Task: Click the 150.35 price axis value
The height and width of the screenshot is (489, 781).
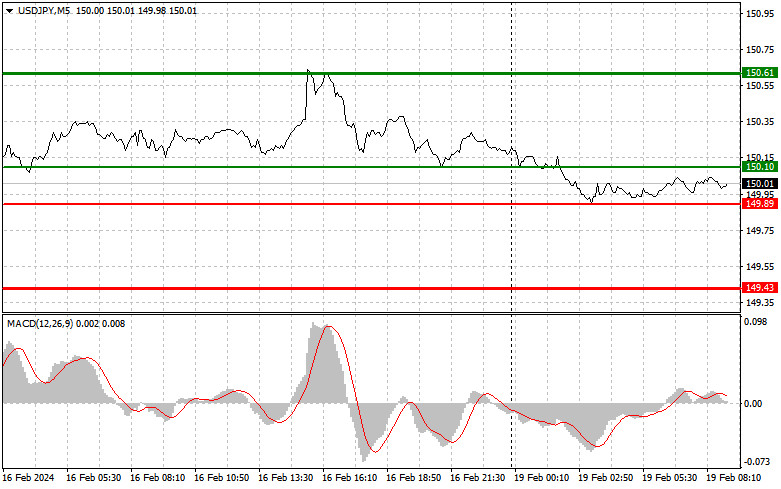Action: pyautogui.click(x=760, y=122)
